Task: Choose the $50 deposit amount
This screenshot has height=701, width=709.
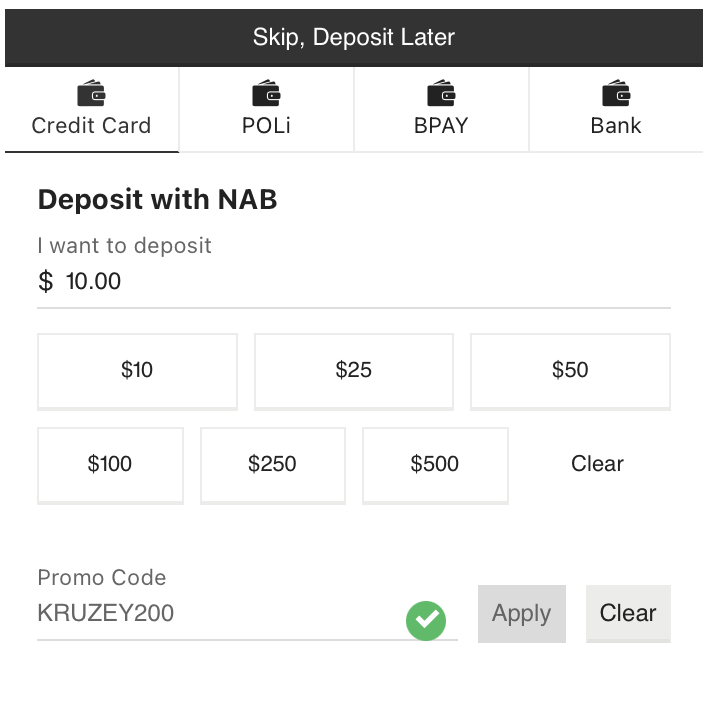Action: click(571, 372)
